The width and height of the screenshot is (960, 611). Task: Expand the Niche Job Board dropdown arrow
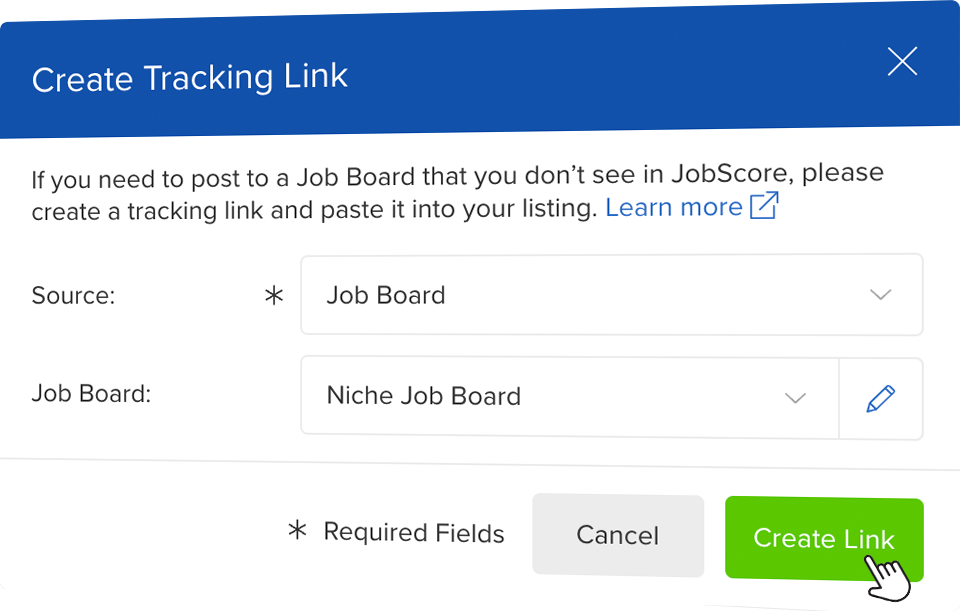795,398
